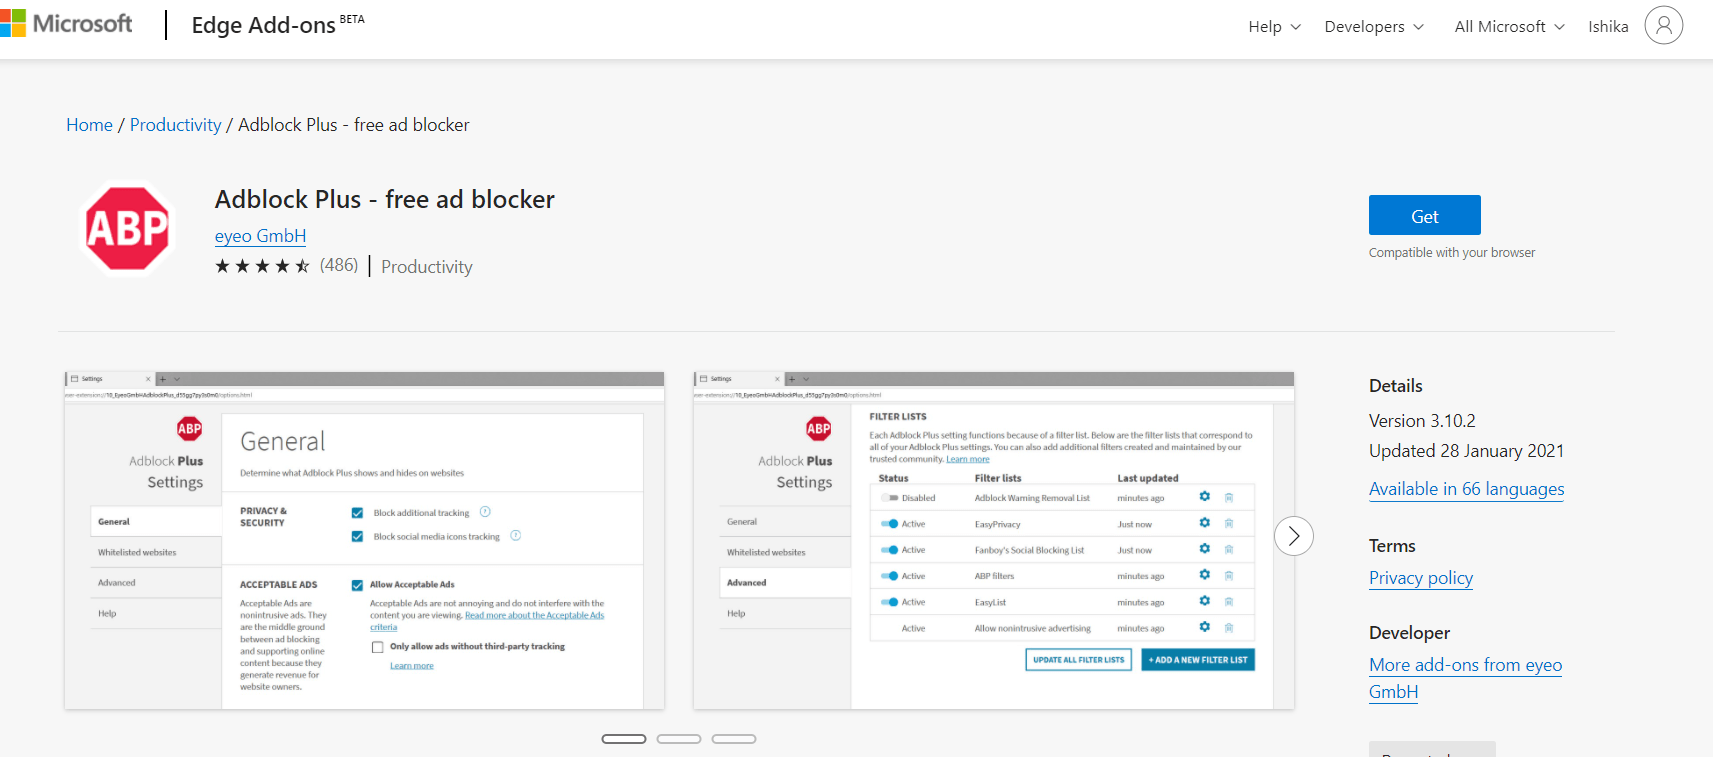Click the Adblock Plus ABP logo
1713x757 pixels.
[x=127, y=228]
